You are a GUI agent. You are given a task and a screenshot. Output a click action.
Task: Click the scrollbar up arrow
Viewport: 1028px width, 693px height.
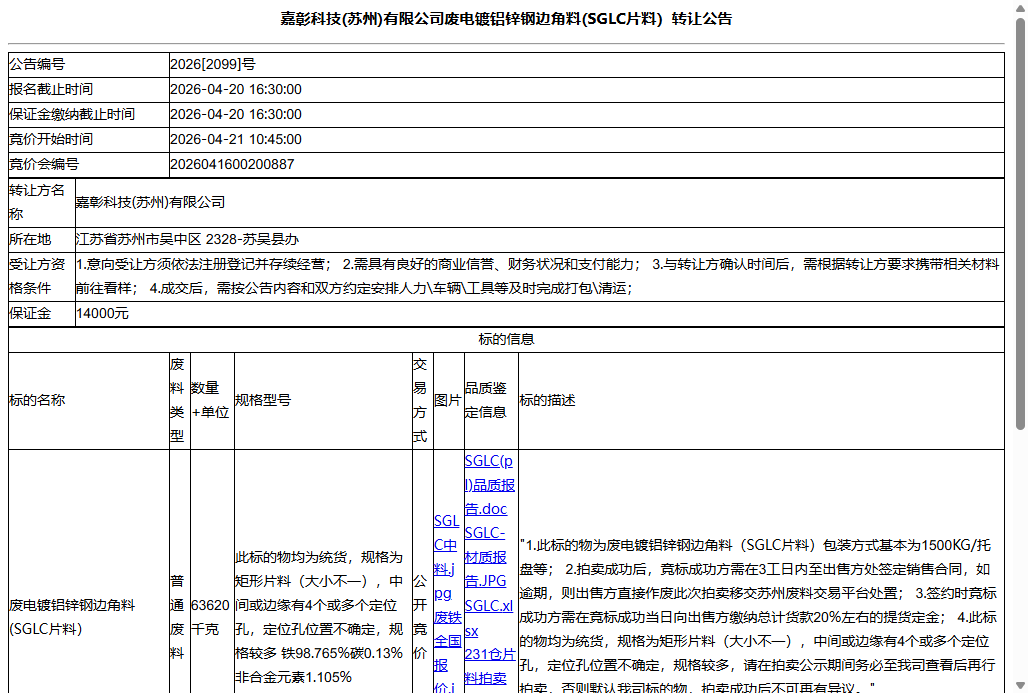click(1020, 7)
